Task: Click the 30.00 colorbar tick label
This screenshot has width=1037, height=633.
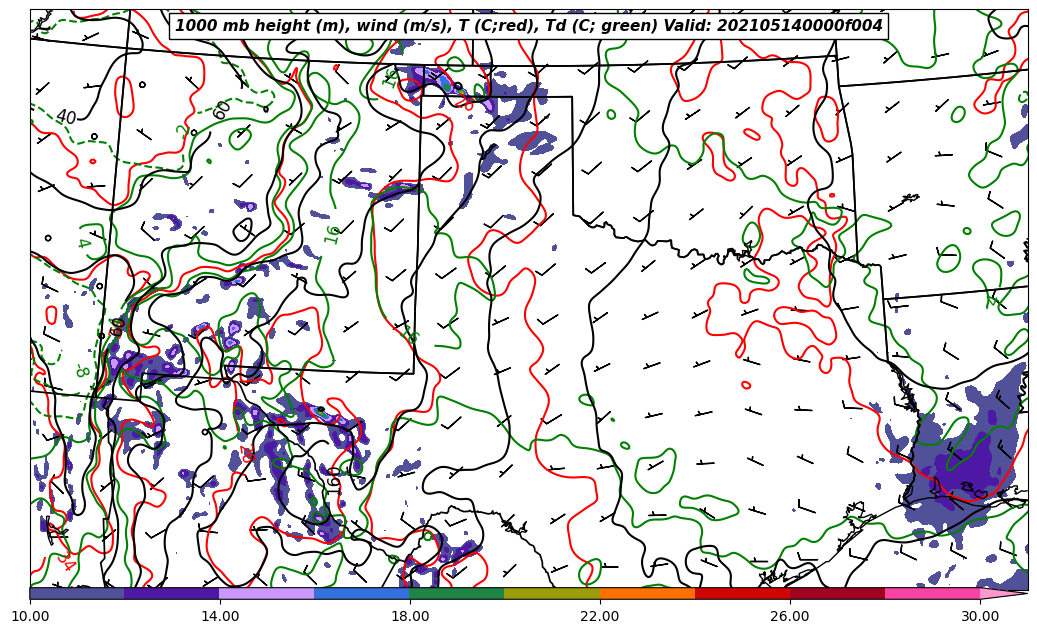Action: 980,616
